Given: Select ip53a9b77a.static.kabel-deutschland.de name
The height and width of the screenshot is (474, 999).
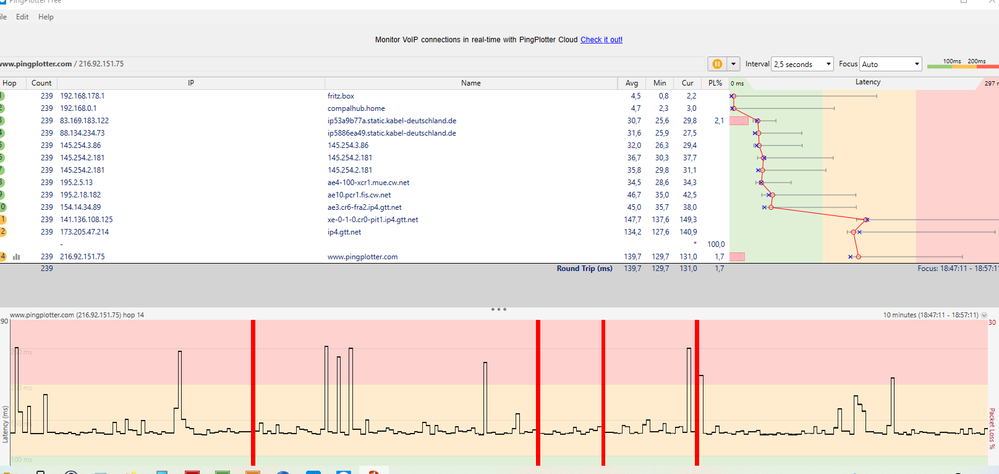Looking at the screenshot, I should tap(392, 120).
